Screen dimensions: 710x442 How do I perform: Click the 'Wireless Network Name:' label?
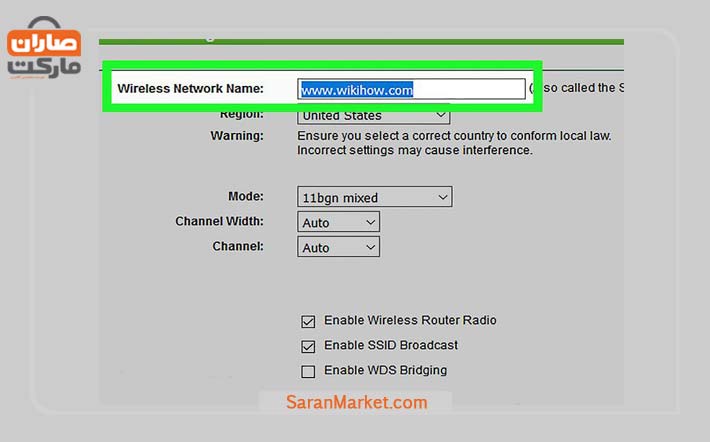click(x=190, y=89)
